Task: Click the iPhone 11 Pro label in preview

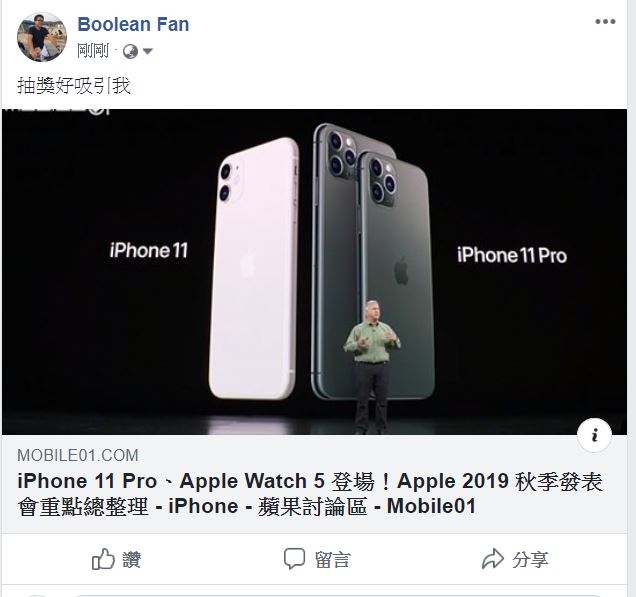Action: pos(512,256)
